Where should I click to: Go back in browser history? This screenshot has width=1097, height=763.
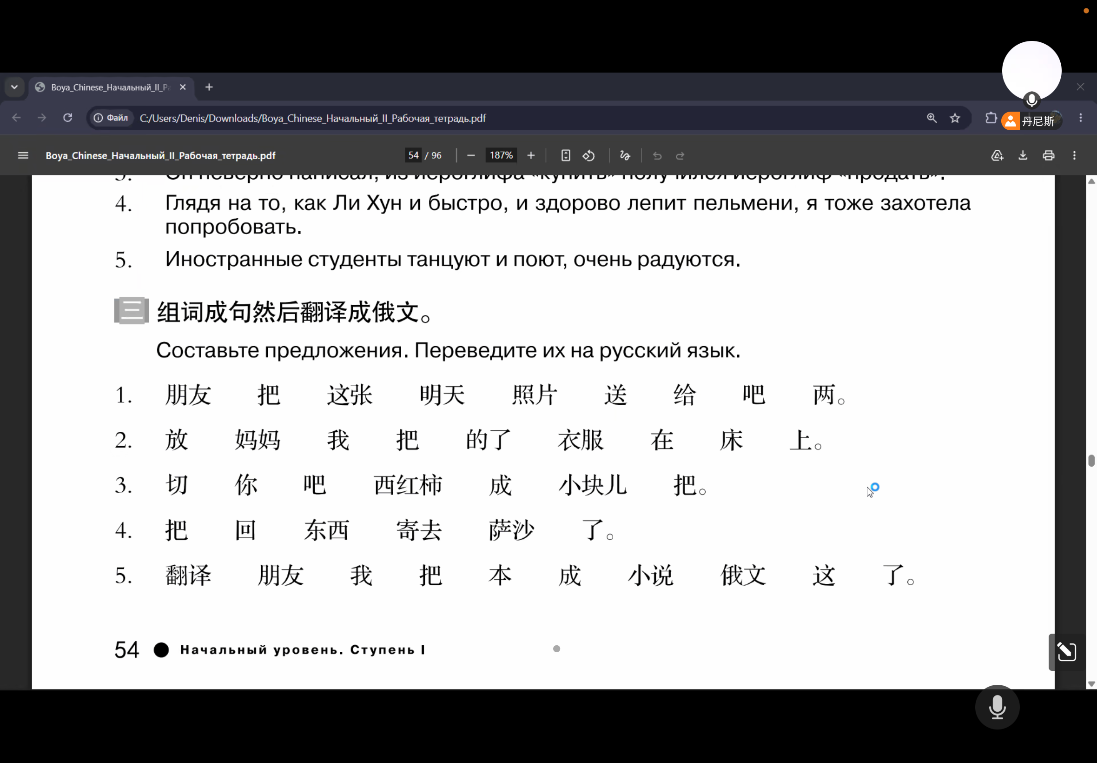17,117
